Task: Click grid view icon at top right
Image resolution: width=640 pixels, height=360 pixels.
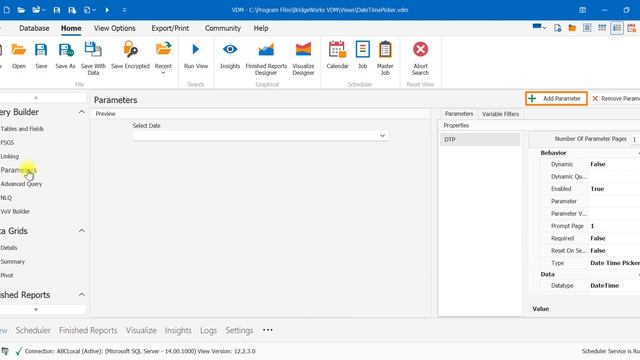Action: [602, 28]
